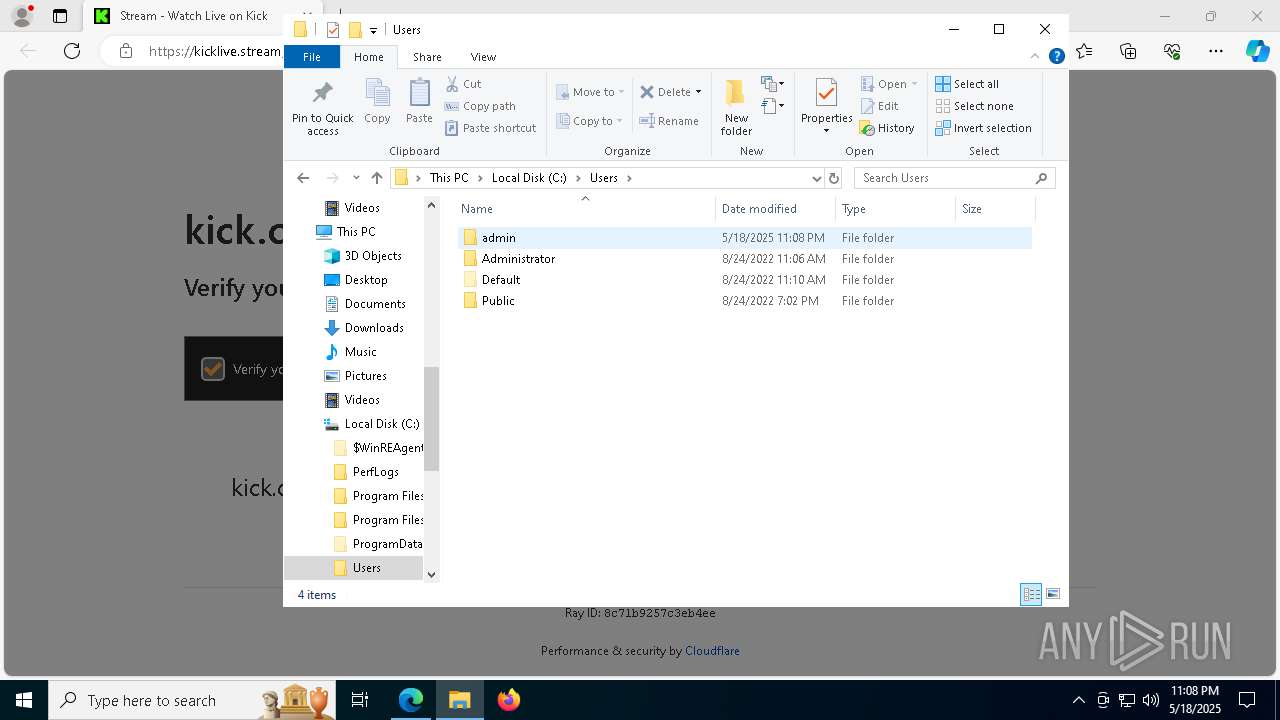Refresh the Users folder view
This screenshot has height=720, width=1280.
click(834, 178)
